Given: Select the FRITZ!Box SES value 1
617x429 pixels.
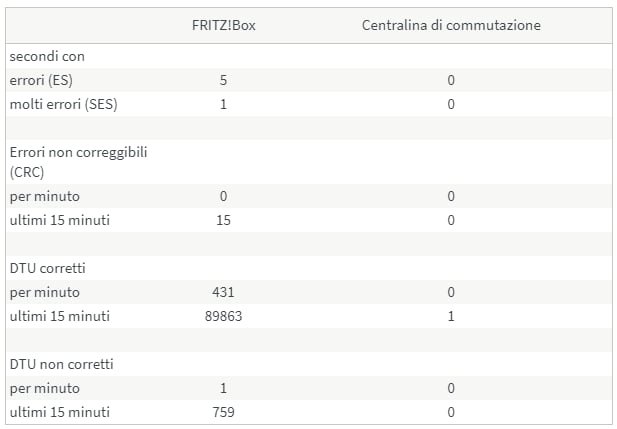Looking at the screenshot, I should 222,104.
